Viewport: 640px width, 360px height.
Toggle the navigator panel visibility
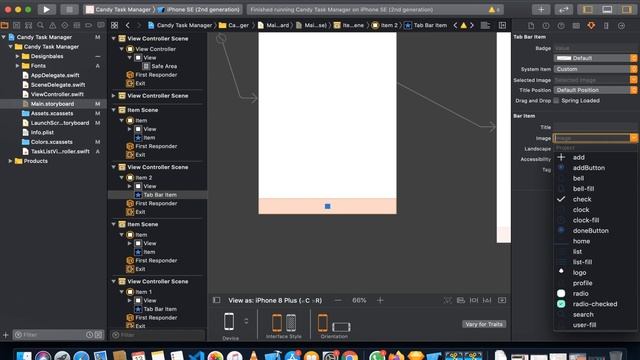[x=588, y=9]
